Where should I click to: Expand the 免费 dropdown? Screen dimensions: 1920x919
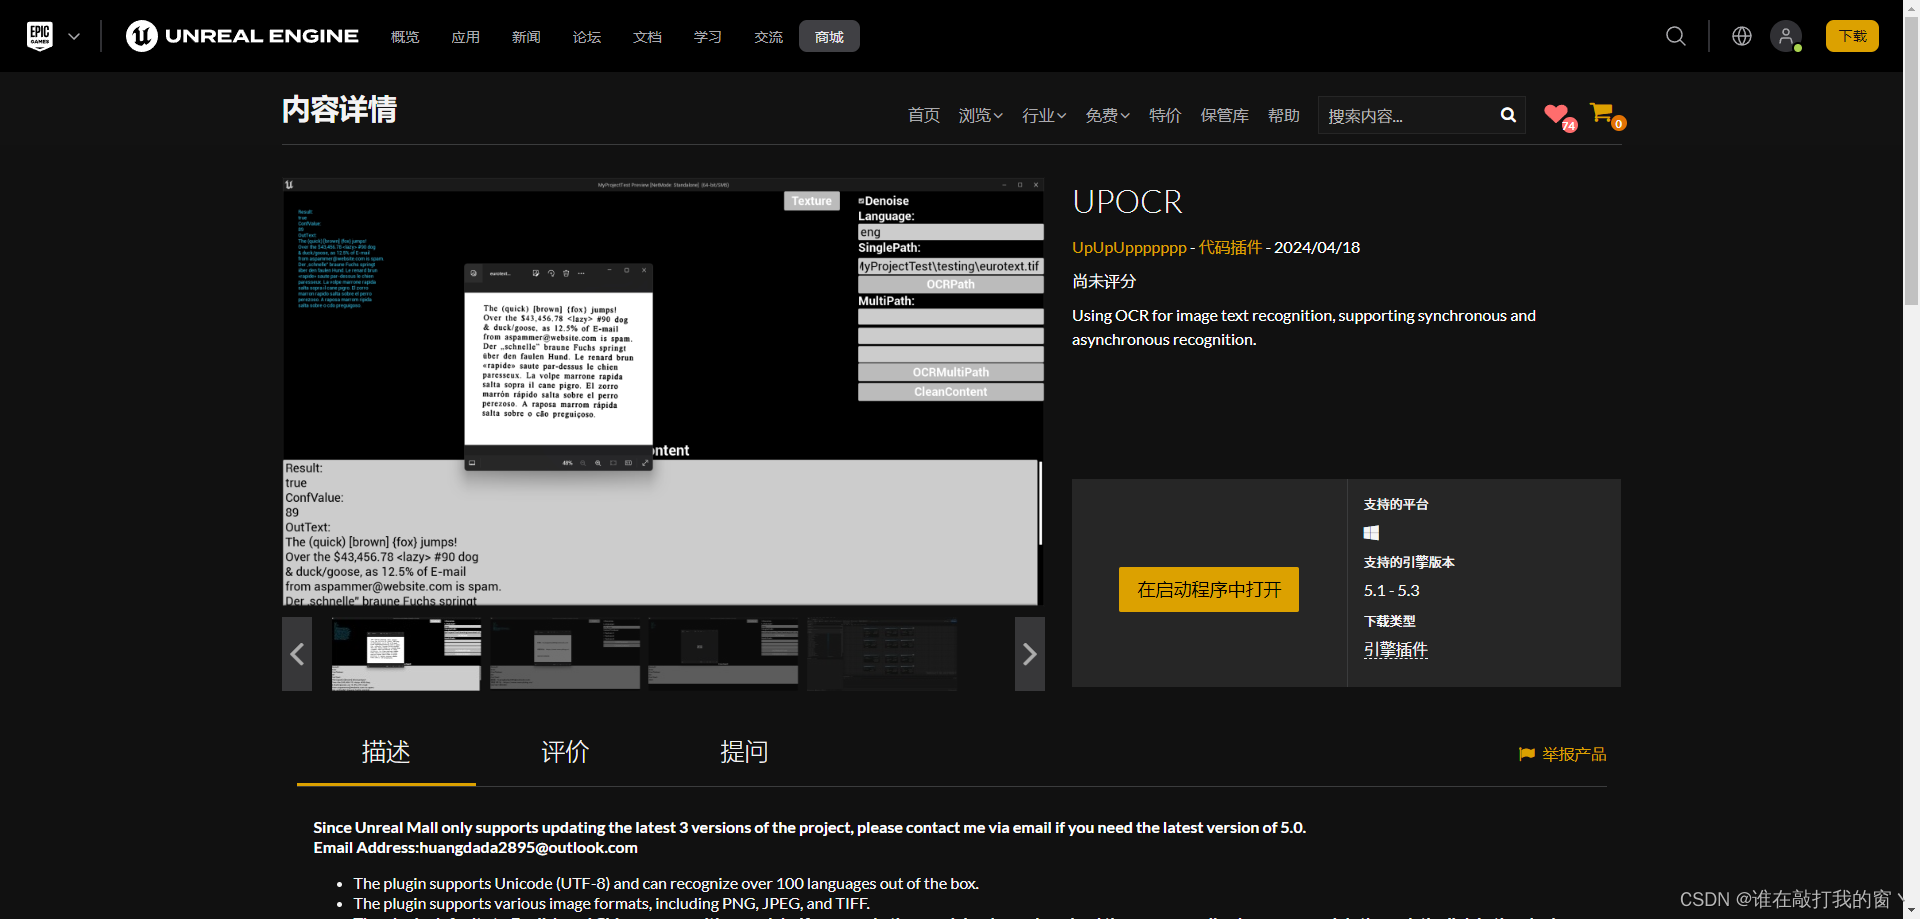click(1108, 116)
